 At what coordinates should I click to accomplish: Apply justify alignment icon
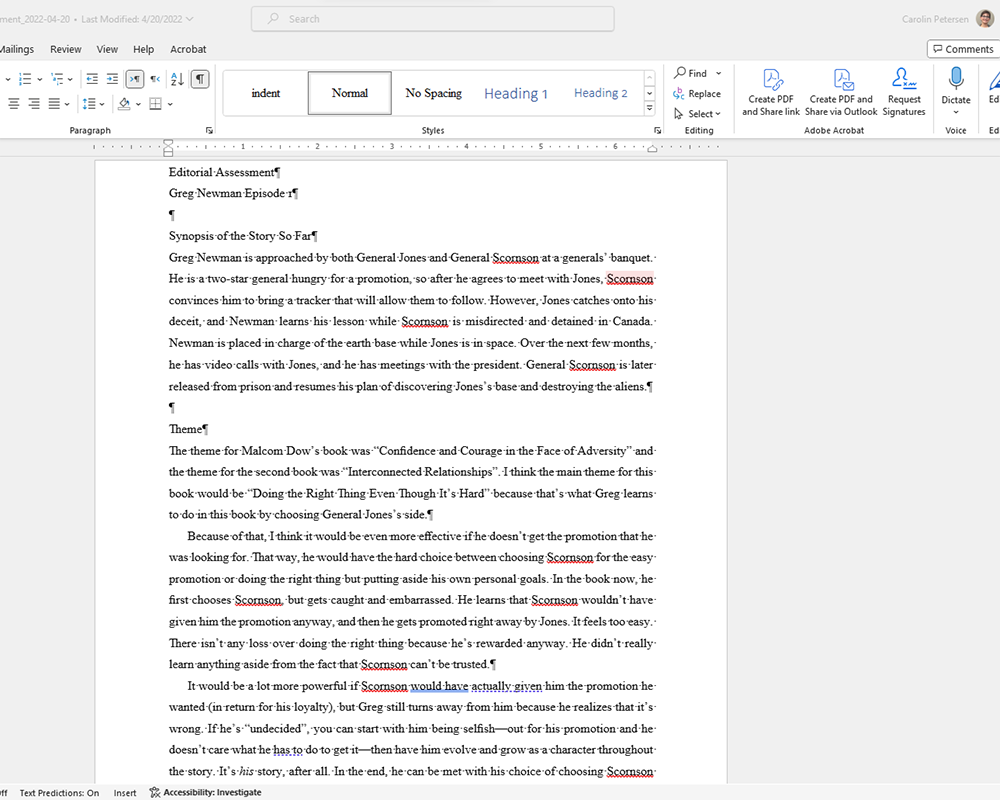pyautogui.click(x=55, y=103)
